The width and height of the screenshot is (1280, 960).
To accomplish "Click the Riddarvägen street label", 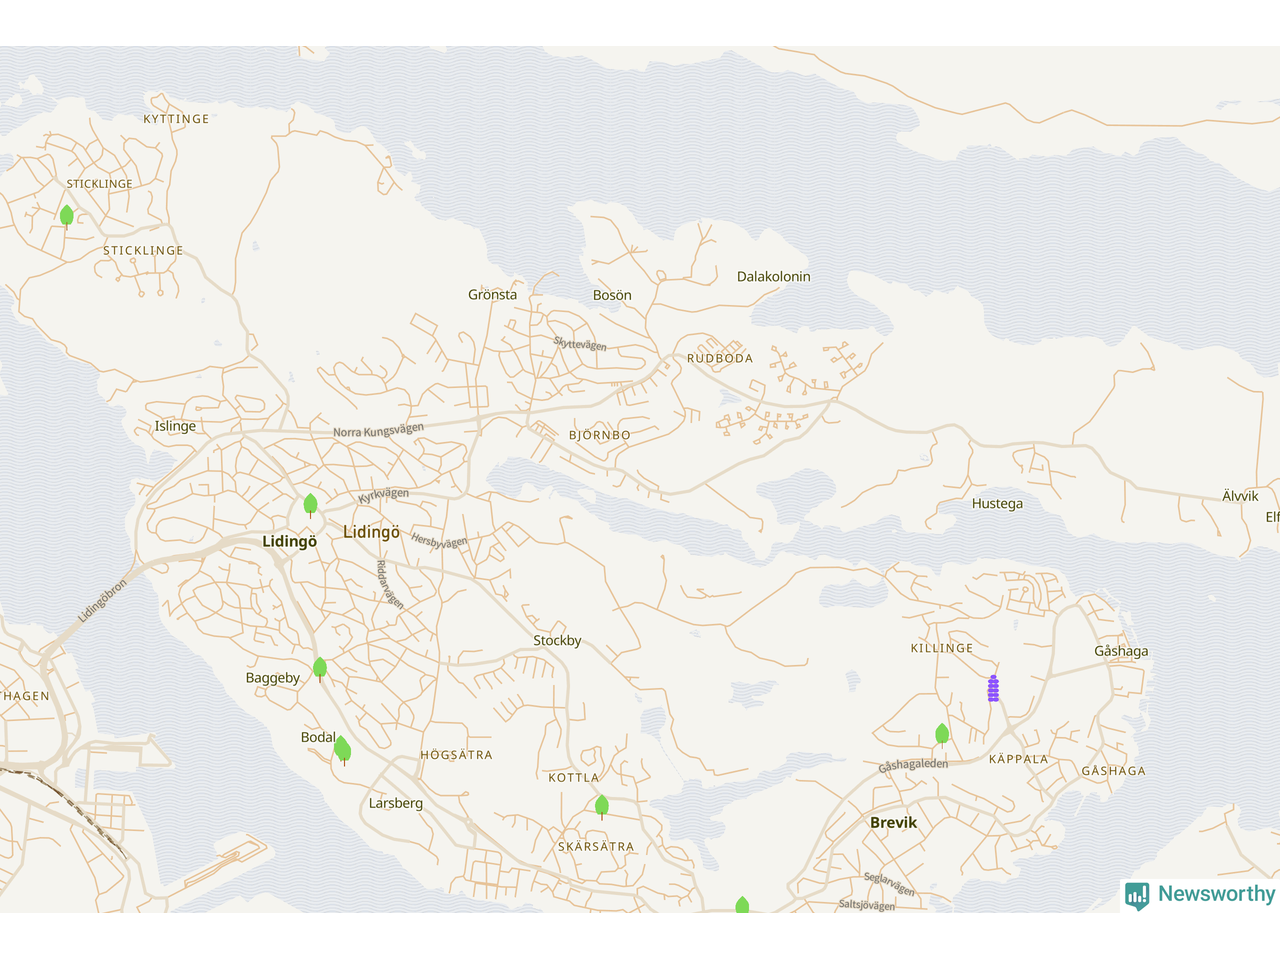I will coord(390,585).
